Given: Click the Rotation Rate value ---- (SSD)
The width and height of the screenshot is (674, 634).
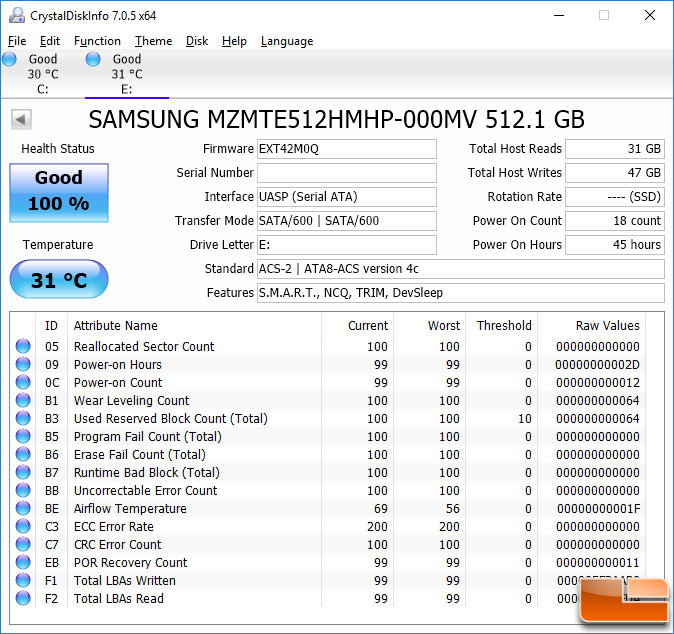Looking at the screenshot, I should [615, 197].
